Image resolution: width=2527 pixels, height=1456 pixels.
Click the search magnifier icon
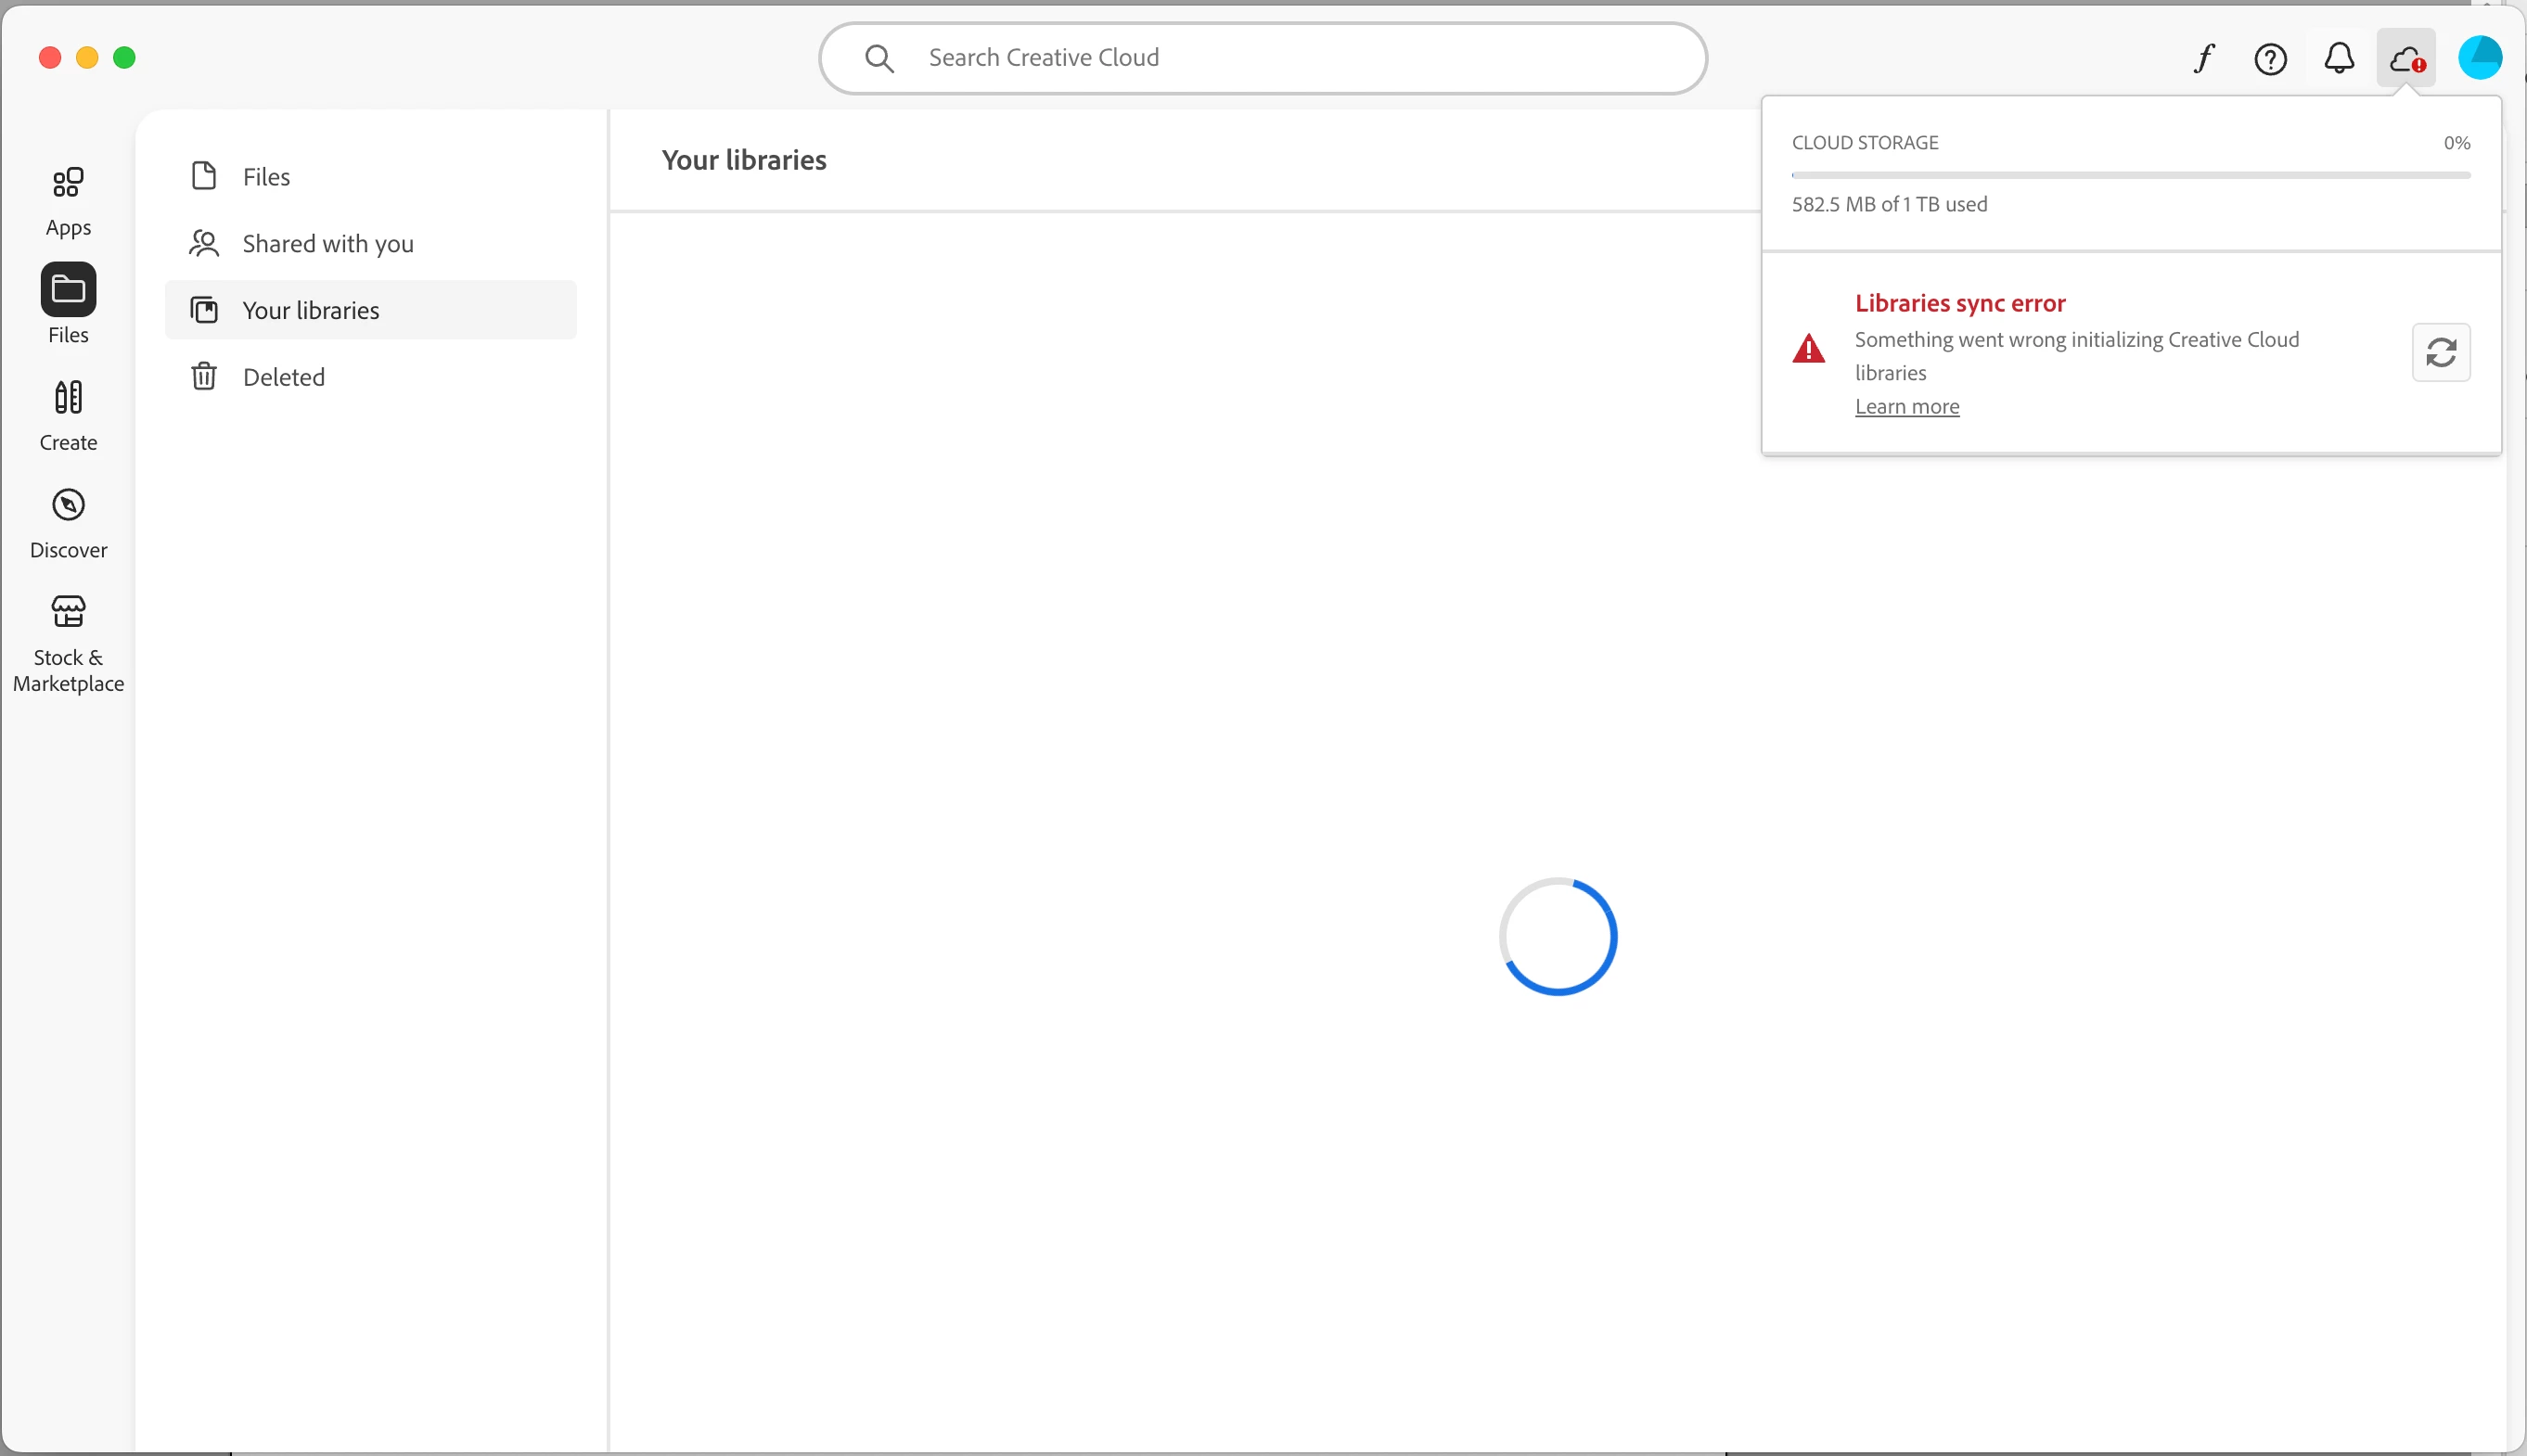(879, 58)
